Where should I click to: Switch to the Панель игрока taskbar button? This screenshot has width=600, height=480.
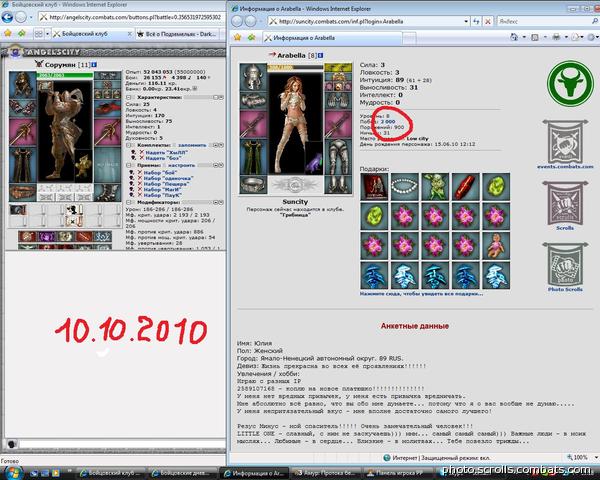click(396, 473)
